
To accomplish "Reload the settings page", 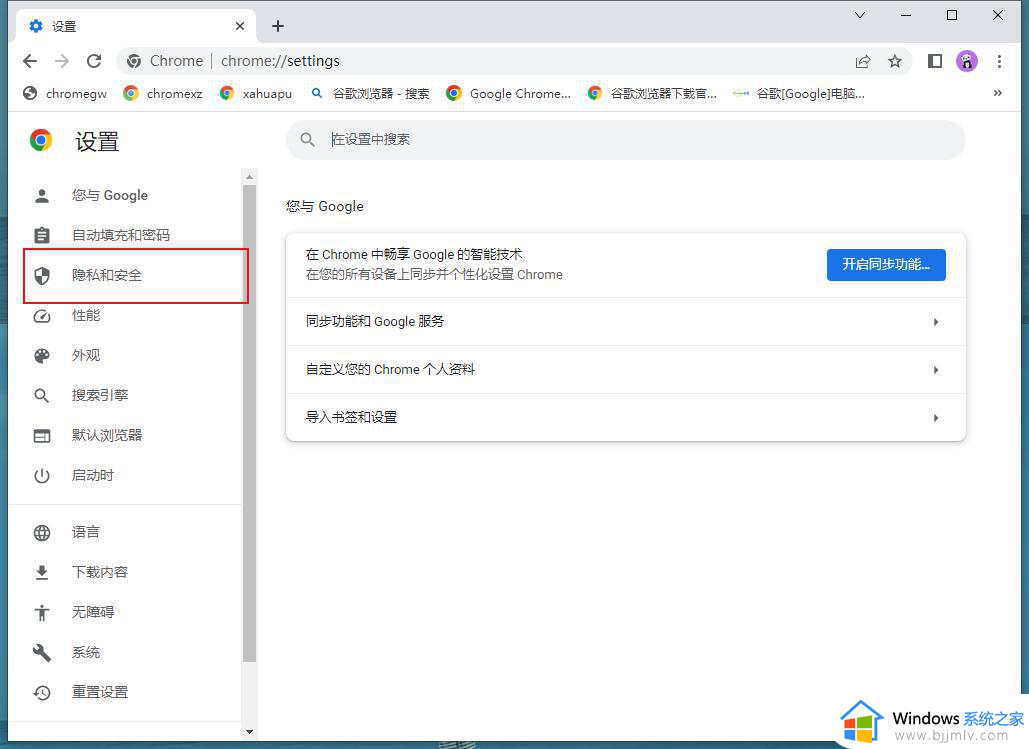I will pyautogui.click(x=94, y=61).
